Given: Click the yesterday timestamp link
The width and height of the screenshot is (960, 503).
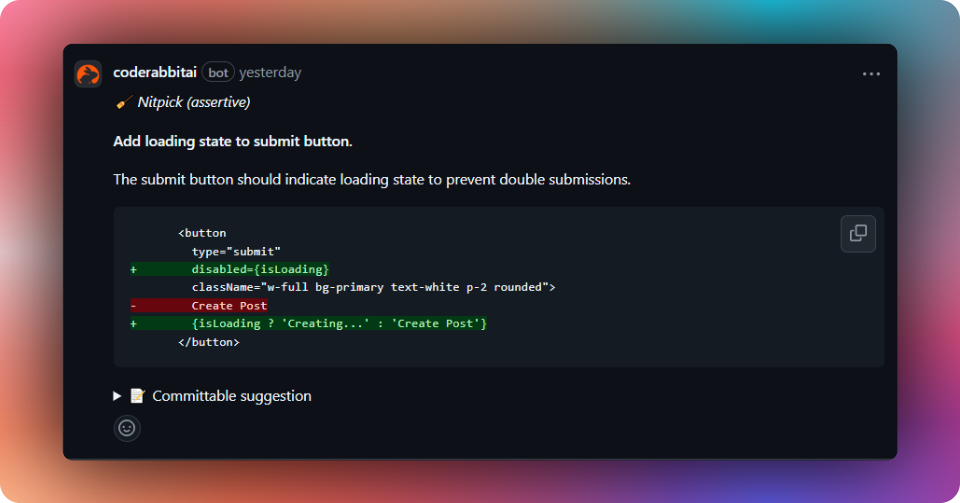Looking at the screenshot, I should 270,72.
